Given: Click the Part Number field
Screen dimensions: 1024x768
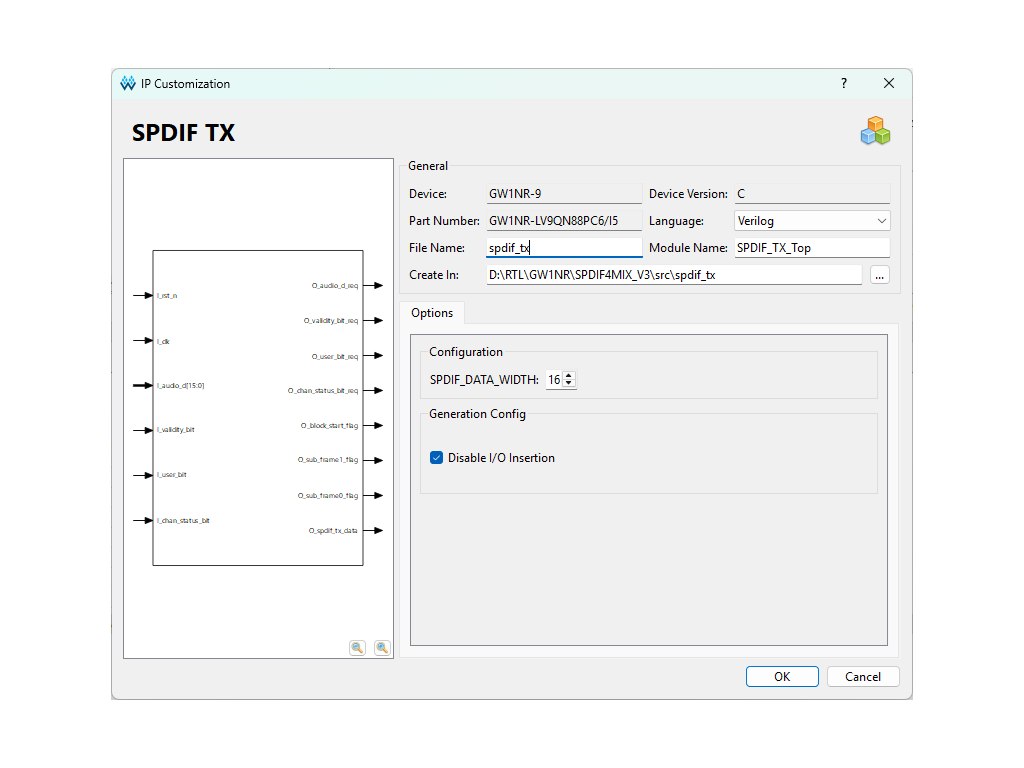Looking at the screenshot, I should click(563, 221).
